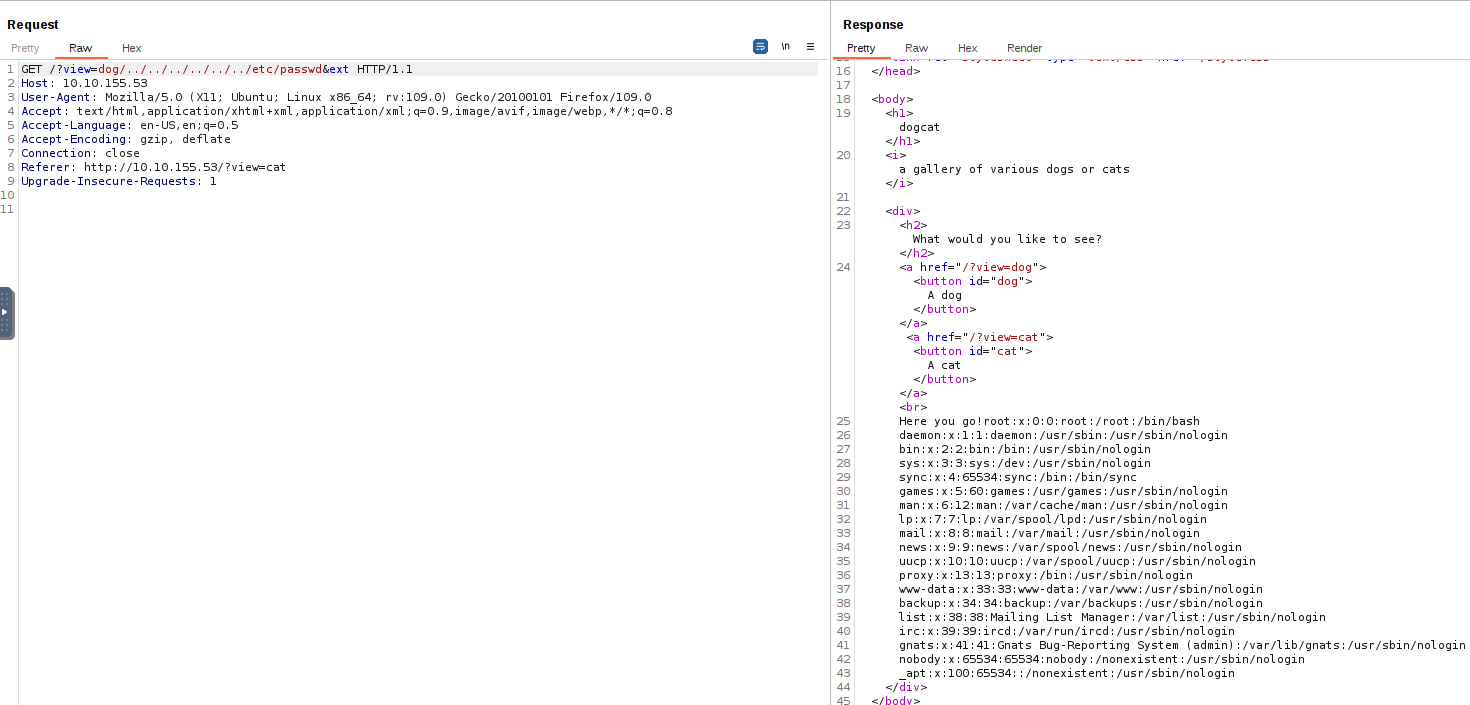Click the www-data:x:33:33 passwd line

point(1081,589)
